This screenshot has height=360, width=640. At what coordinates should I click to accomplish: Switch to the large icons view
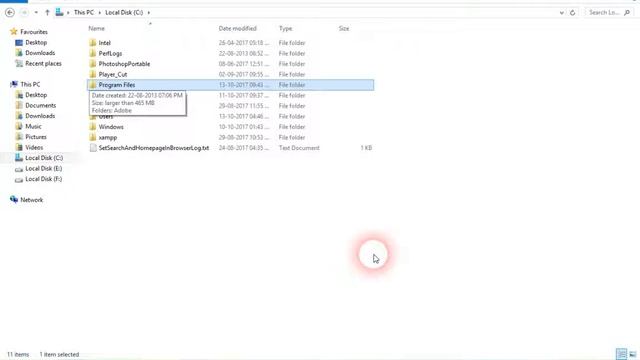coord(633,354)
